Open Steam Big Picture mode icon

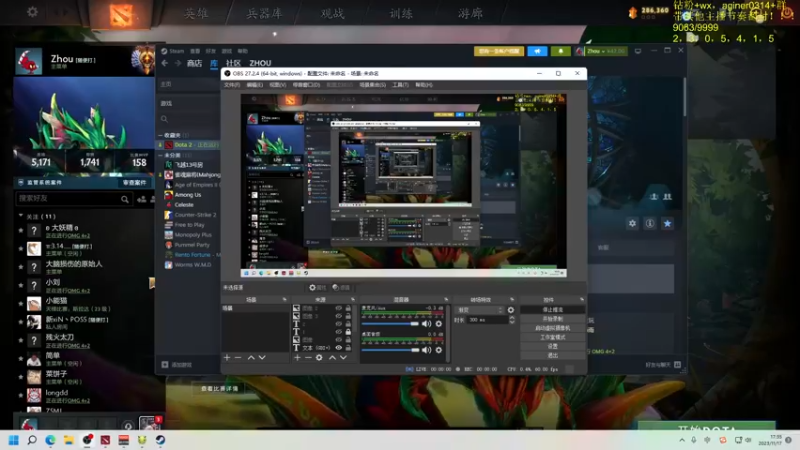(x=638, y=51)
